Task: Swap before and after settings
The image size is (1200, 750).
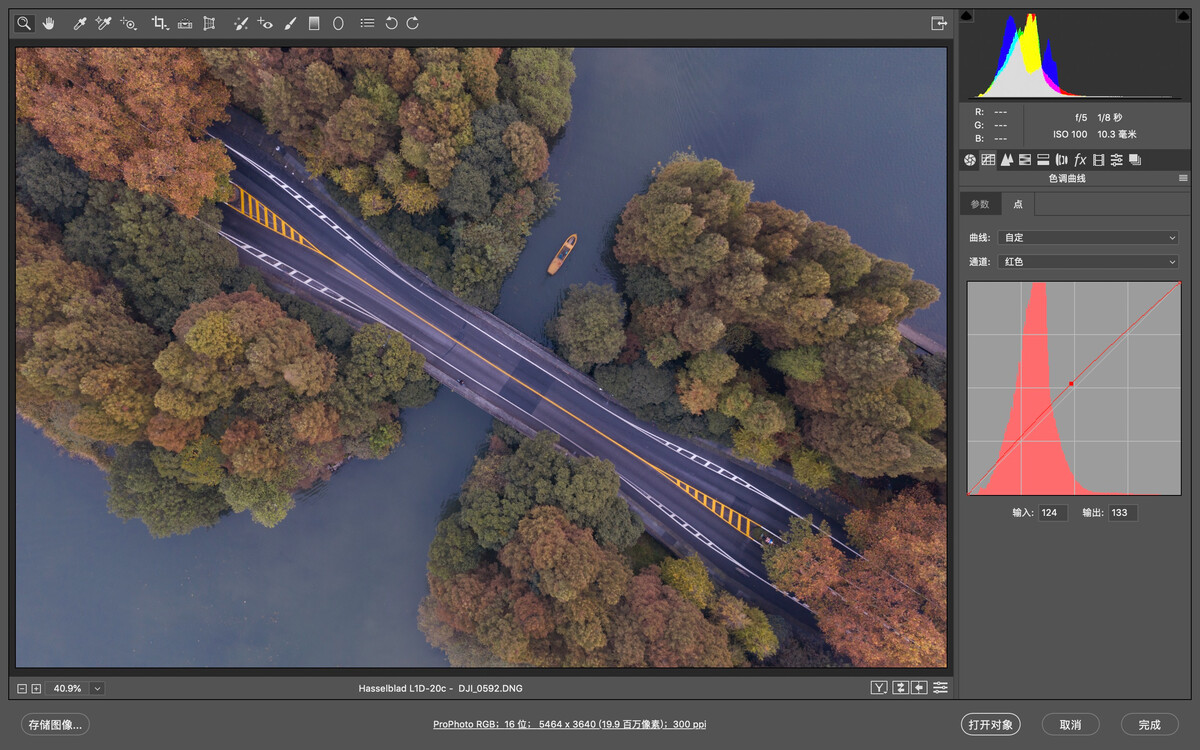Action: point(900,688)
